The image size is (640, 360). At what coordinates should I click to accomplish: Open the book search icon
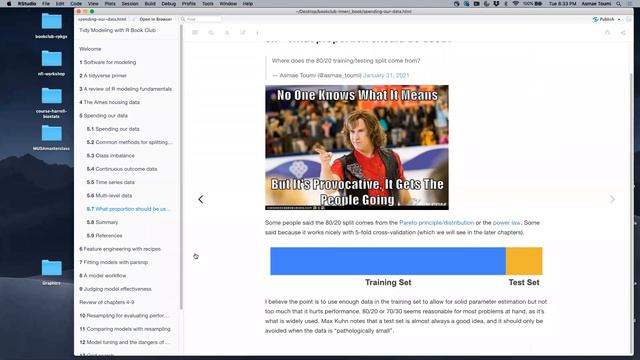coord(211,33)
